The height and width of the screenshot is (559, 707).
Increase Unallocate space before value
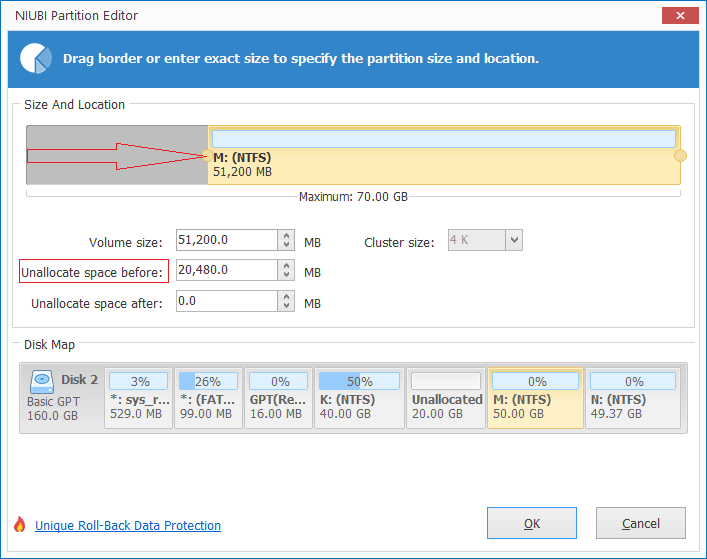(x=287, y=265)
